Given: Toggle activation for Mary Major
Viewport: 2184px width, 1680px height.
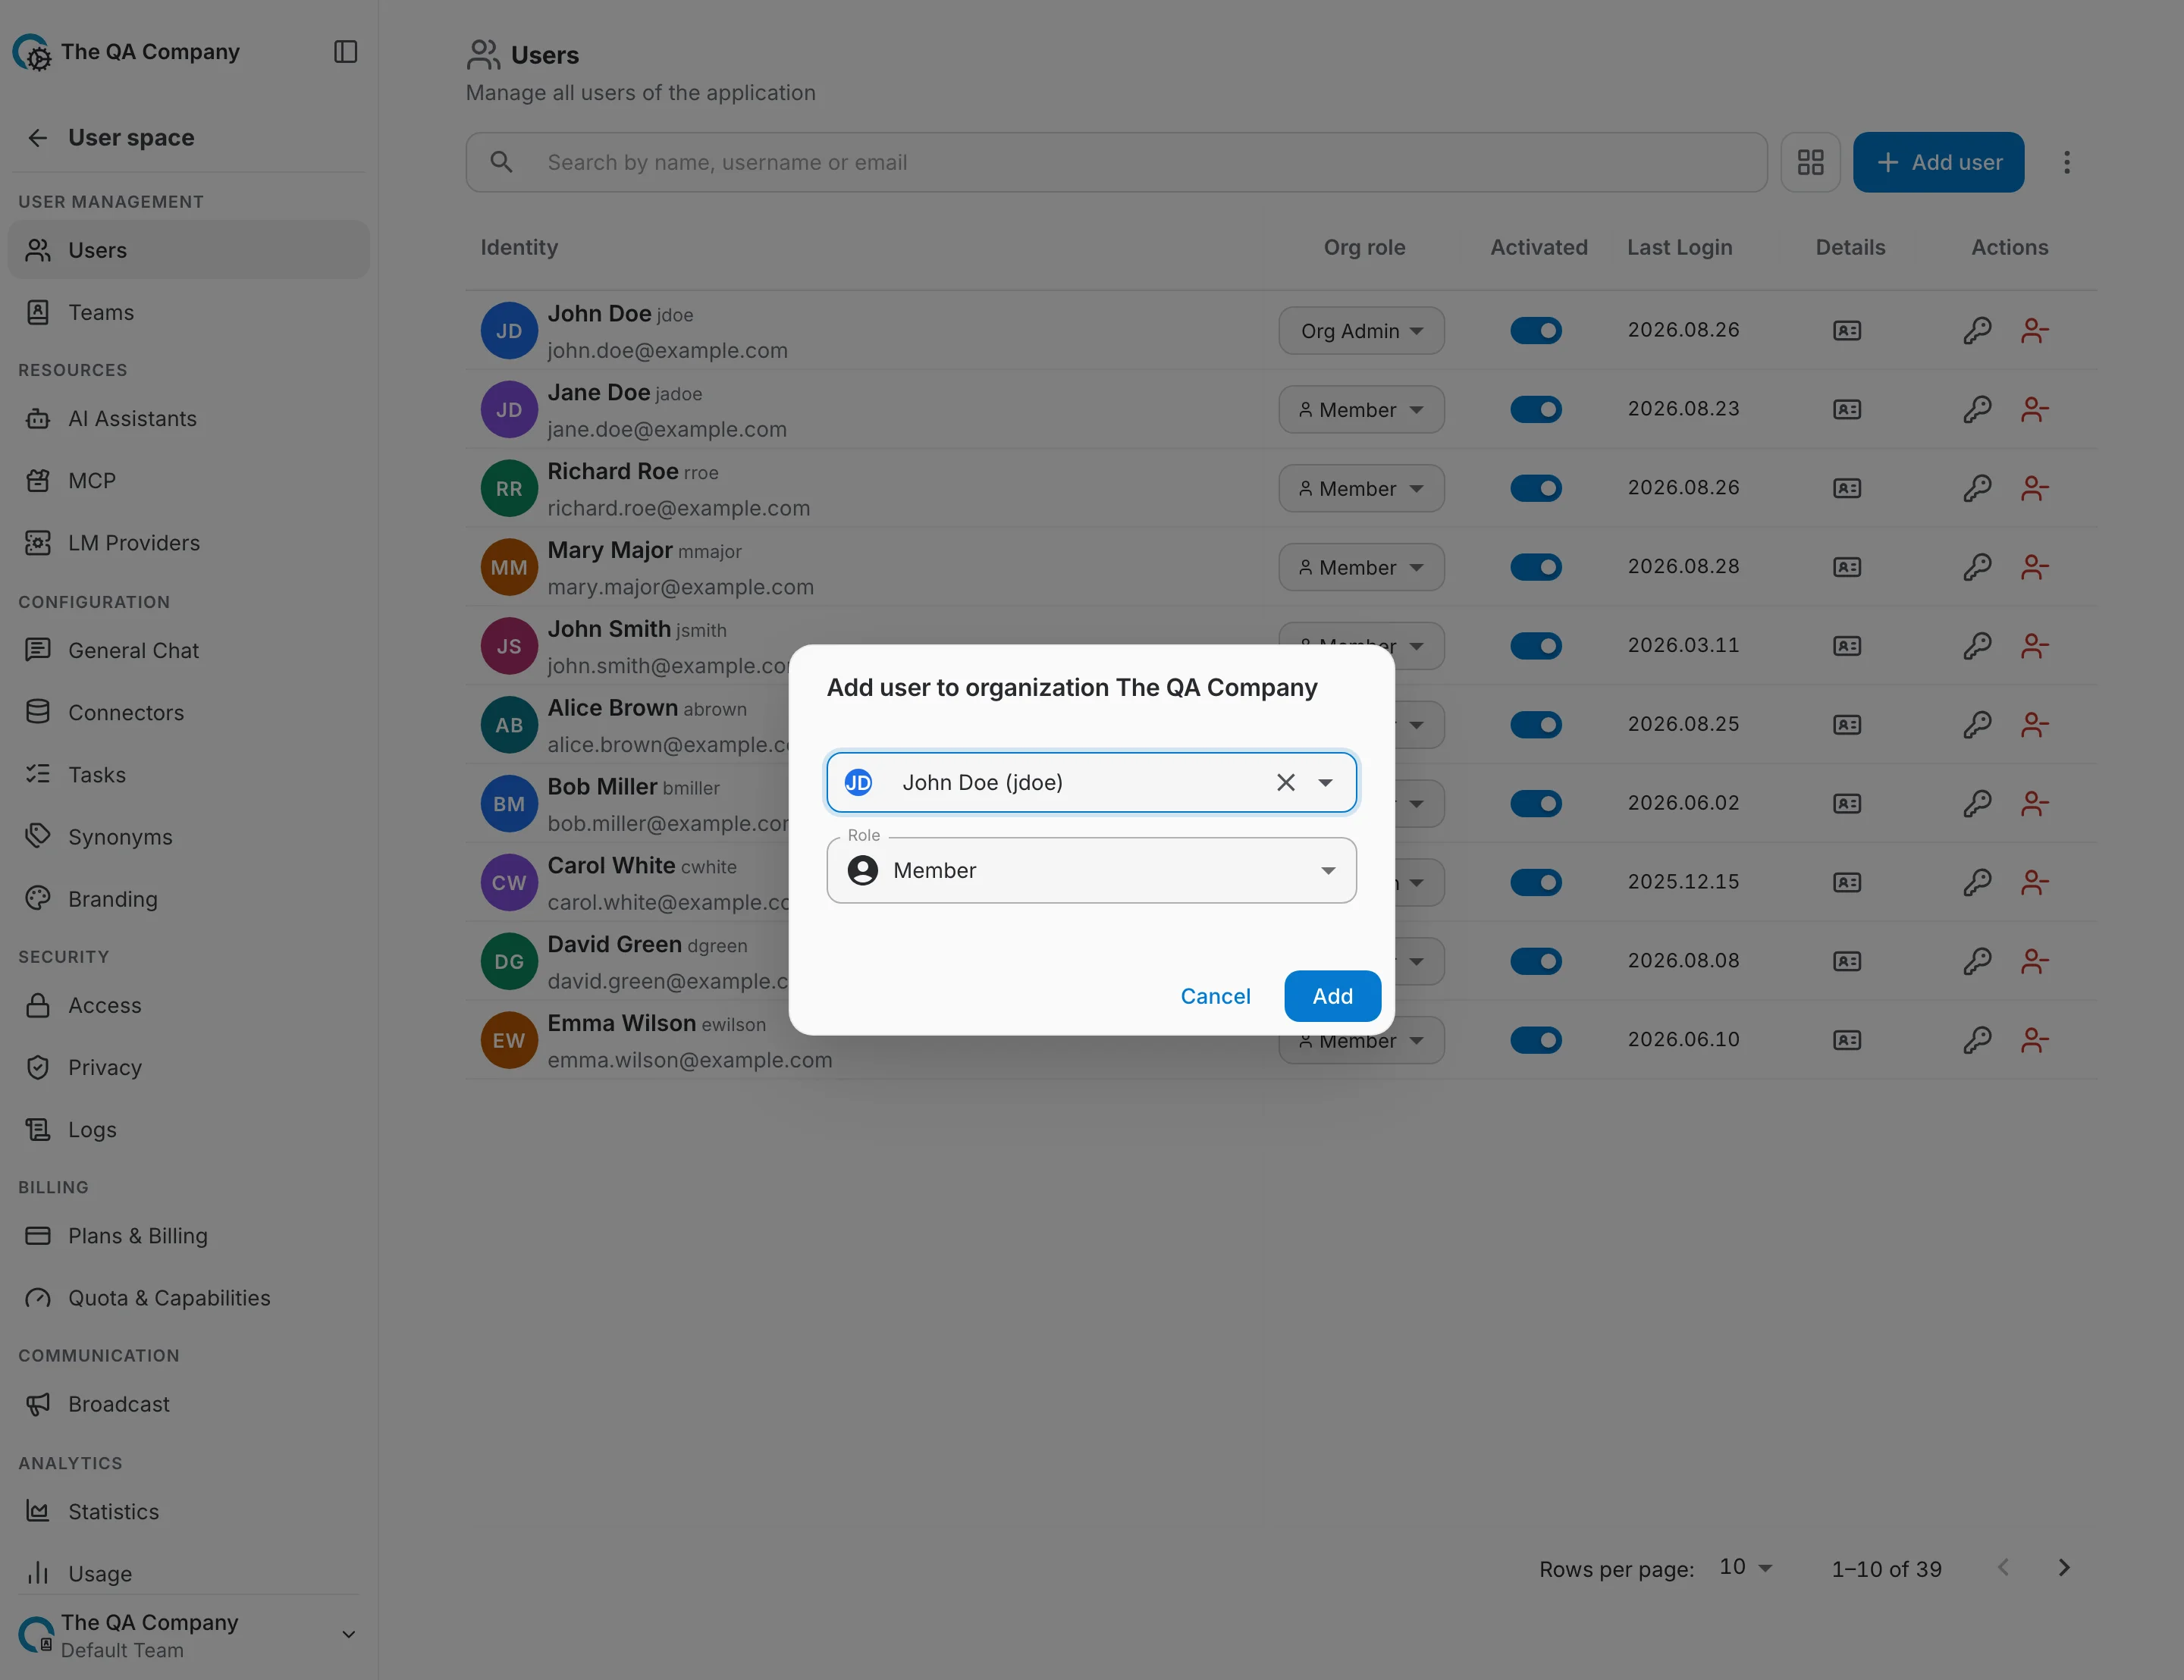Looking at the screenshot, I should coord(1535,567).
